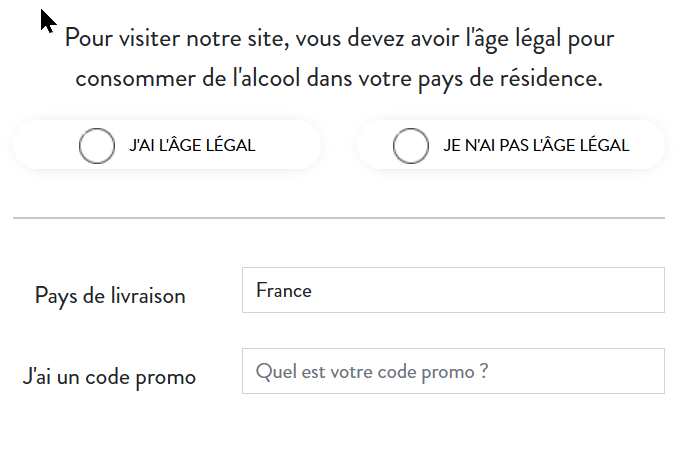
Task: Expand the delivery country list at its right edge
Action: (x=650, y=290)
